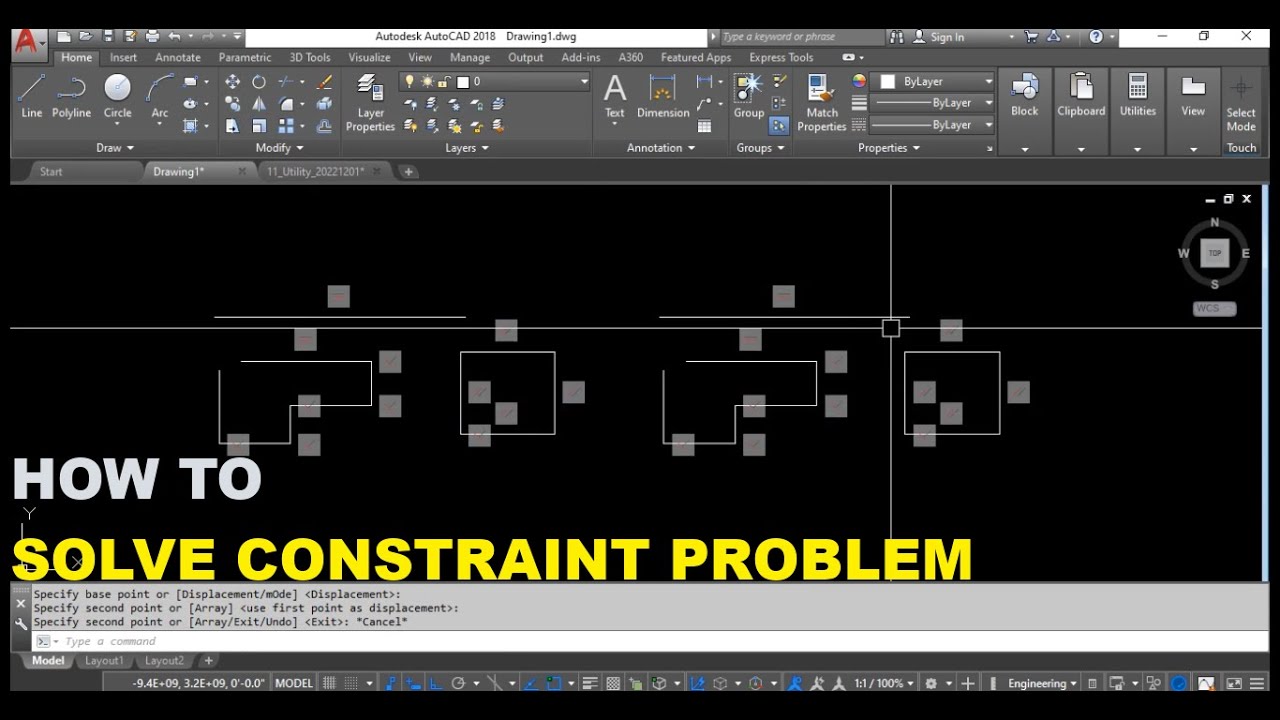The width and height of the screenshot is (1280, 720).
Task: Open the Annotate ribbon tab
Action: 178,57
